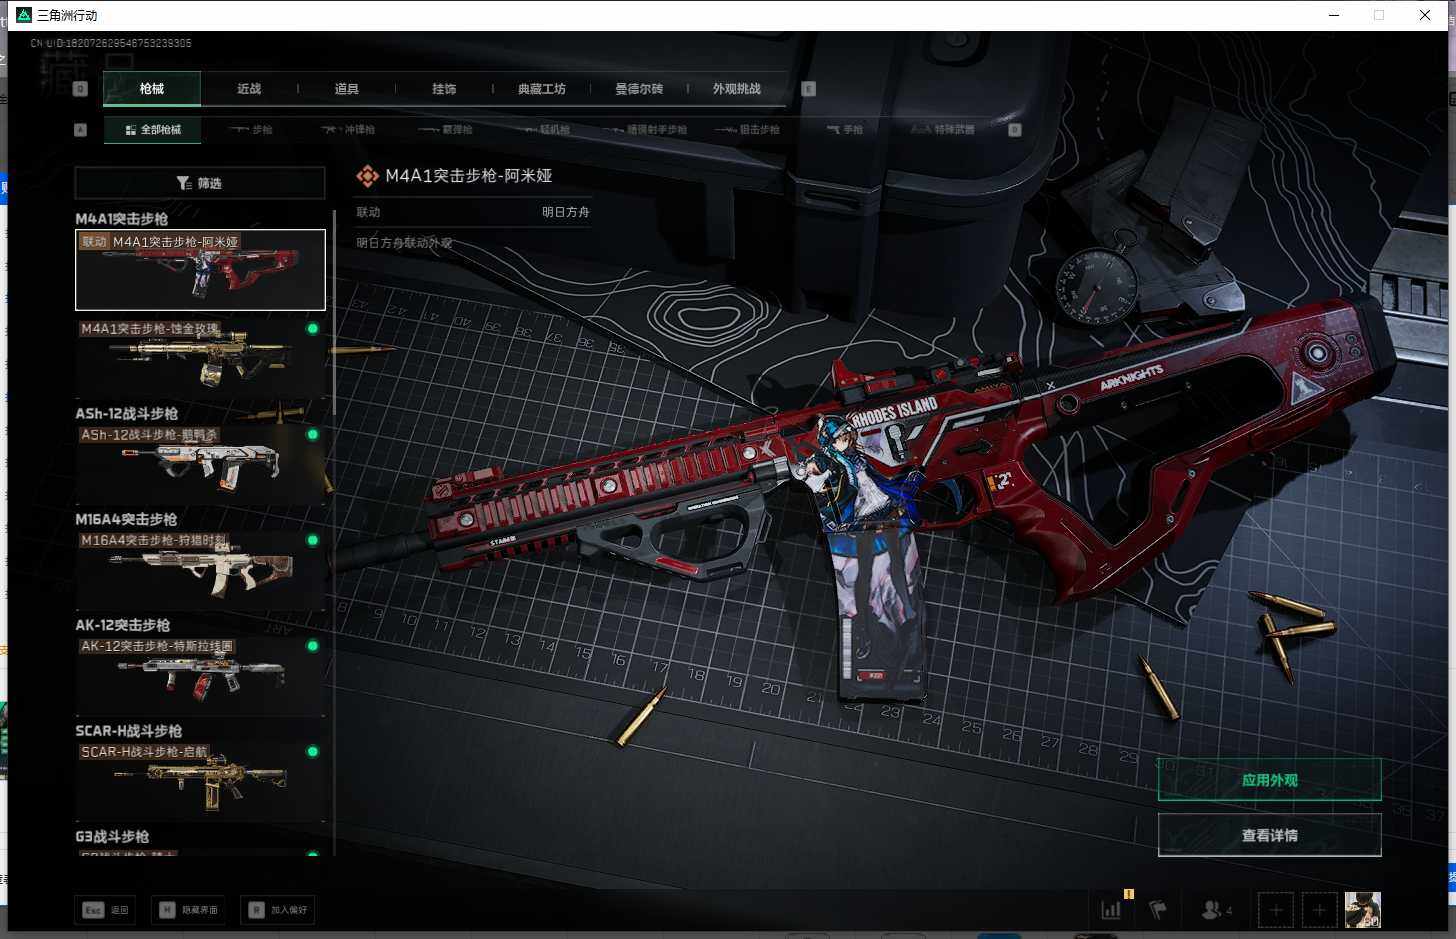Open the 典藏工坊 workshop tab
Screen dimensions: 1456x939
542,89
